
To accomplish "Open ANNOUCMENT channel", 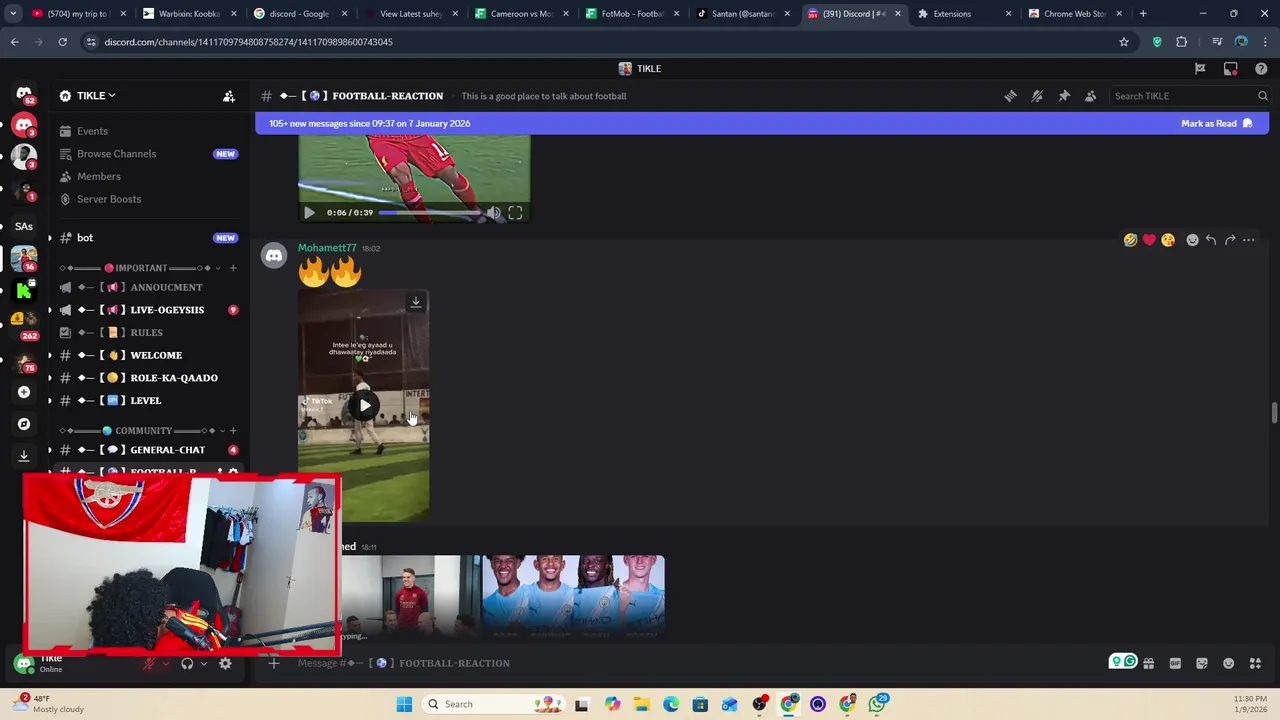I will click(x=148, y=287).
